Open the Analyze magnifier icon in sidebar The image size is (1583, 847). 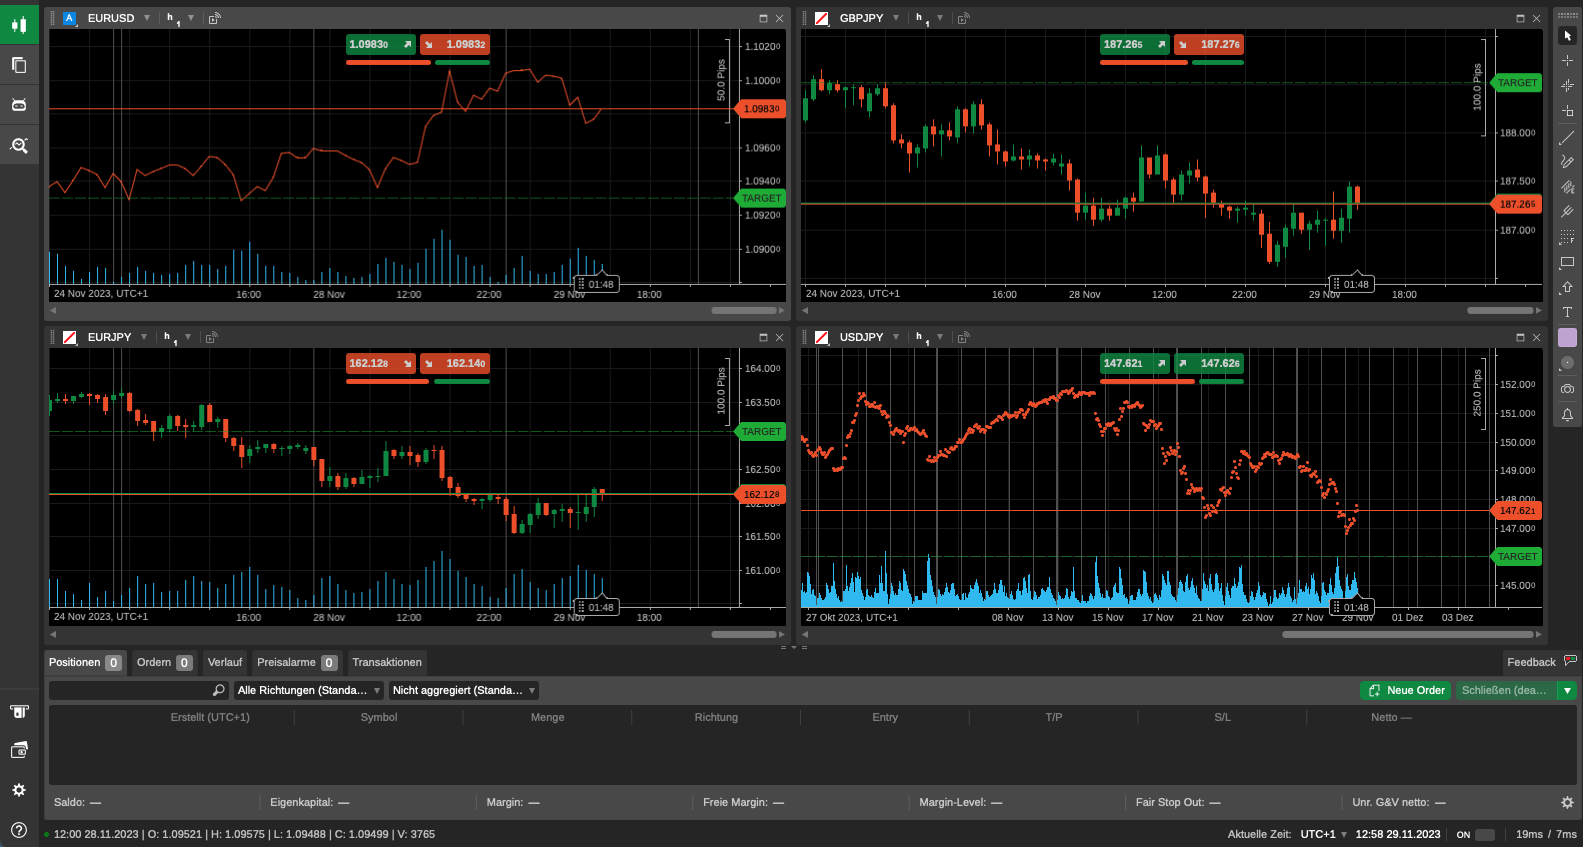point(19,145)
